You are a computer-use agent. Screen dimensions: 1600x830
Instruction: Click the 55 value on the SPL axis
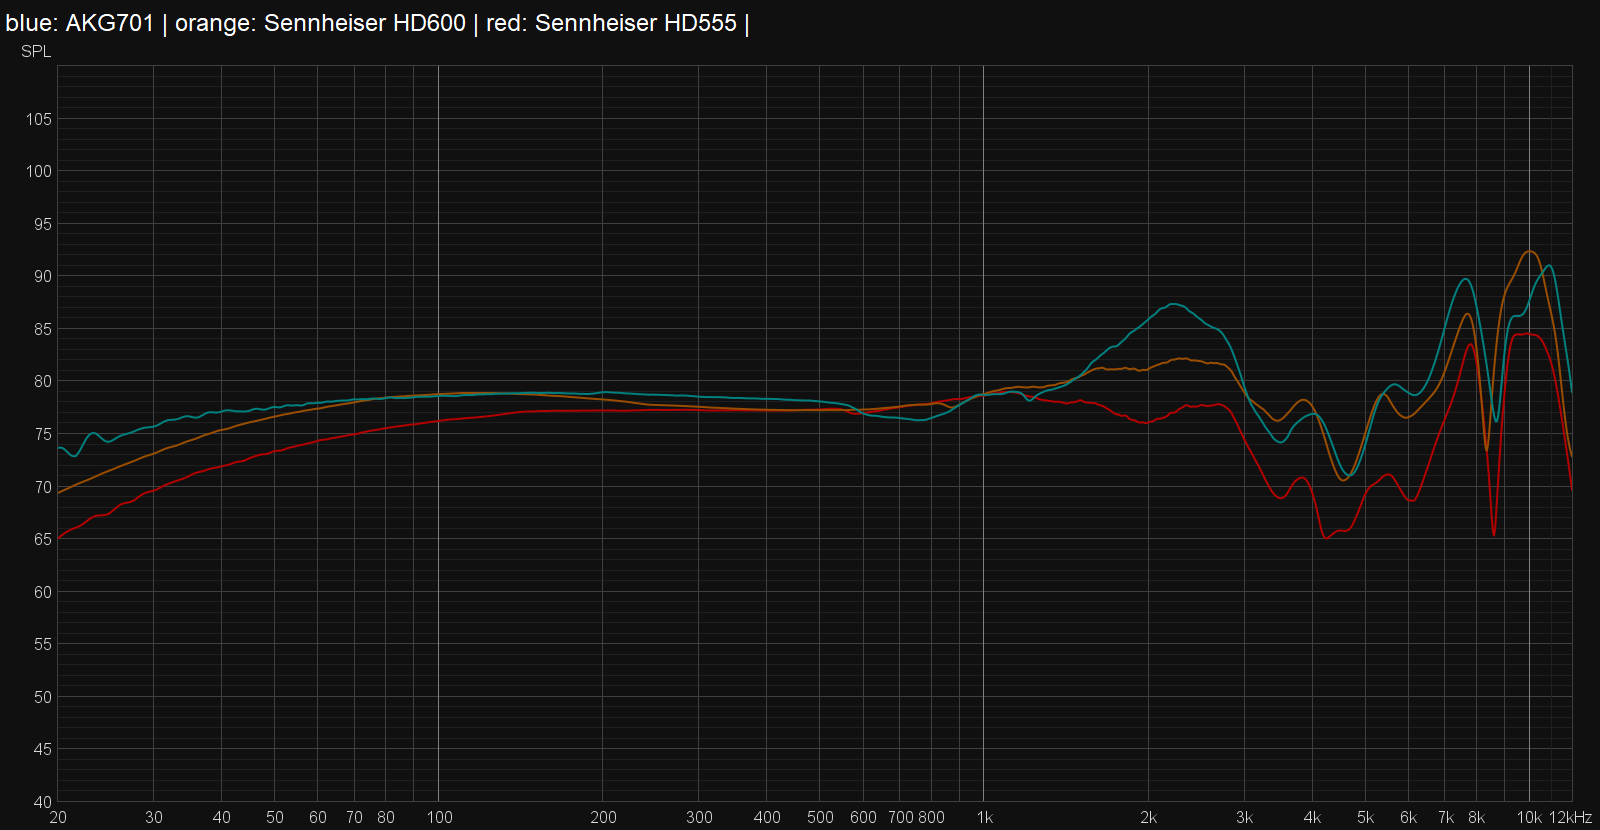43,644
